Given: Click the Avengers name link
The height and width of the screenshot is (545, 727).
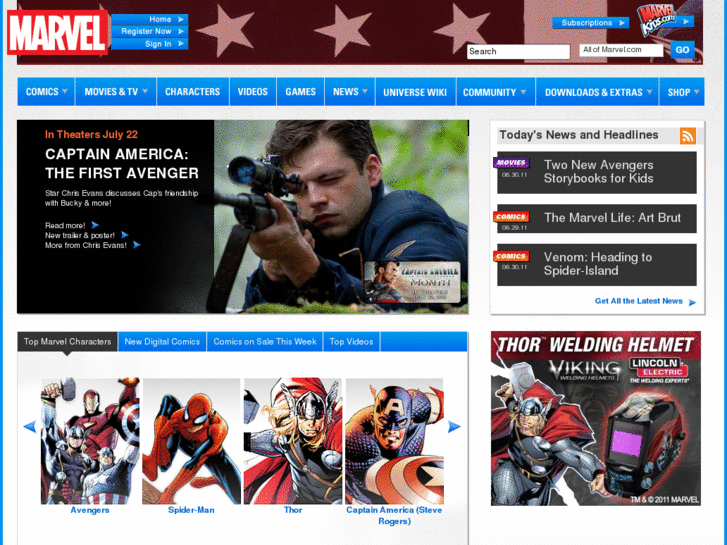Looking at the screenshot, I should (90, 510).
